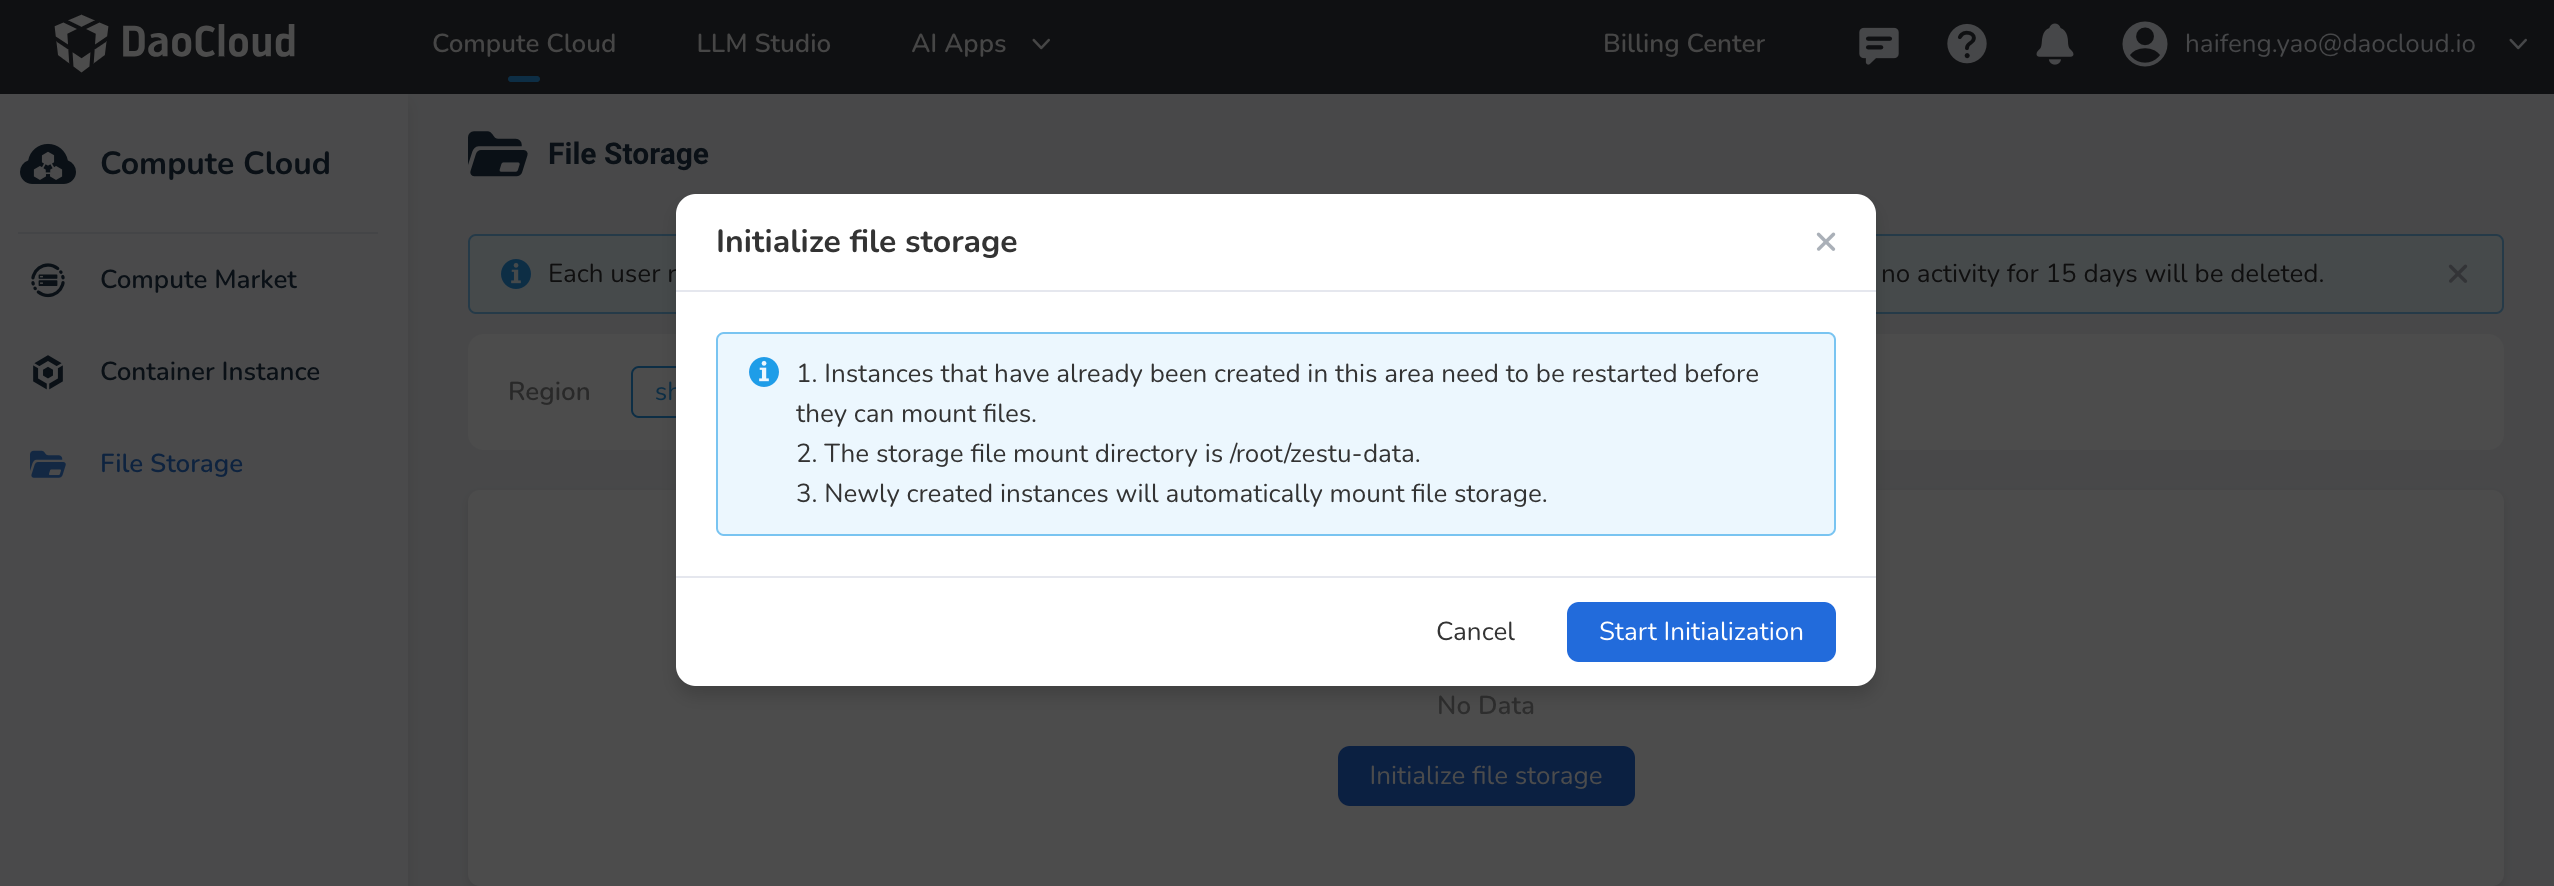Cancel the initialize file storage dialog

(1474, 631)
